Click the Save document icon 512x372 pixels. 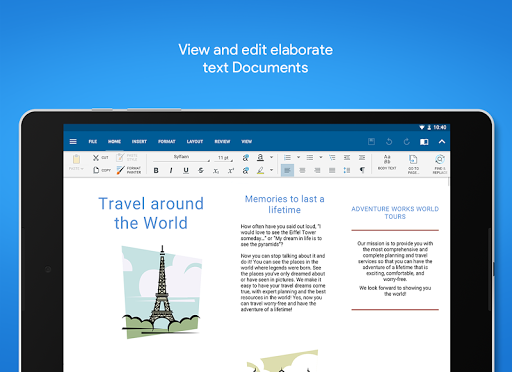[x=371, y=142]
